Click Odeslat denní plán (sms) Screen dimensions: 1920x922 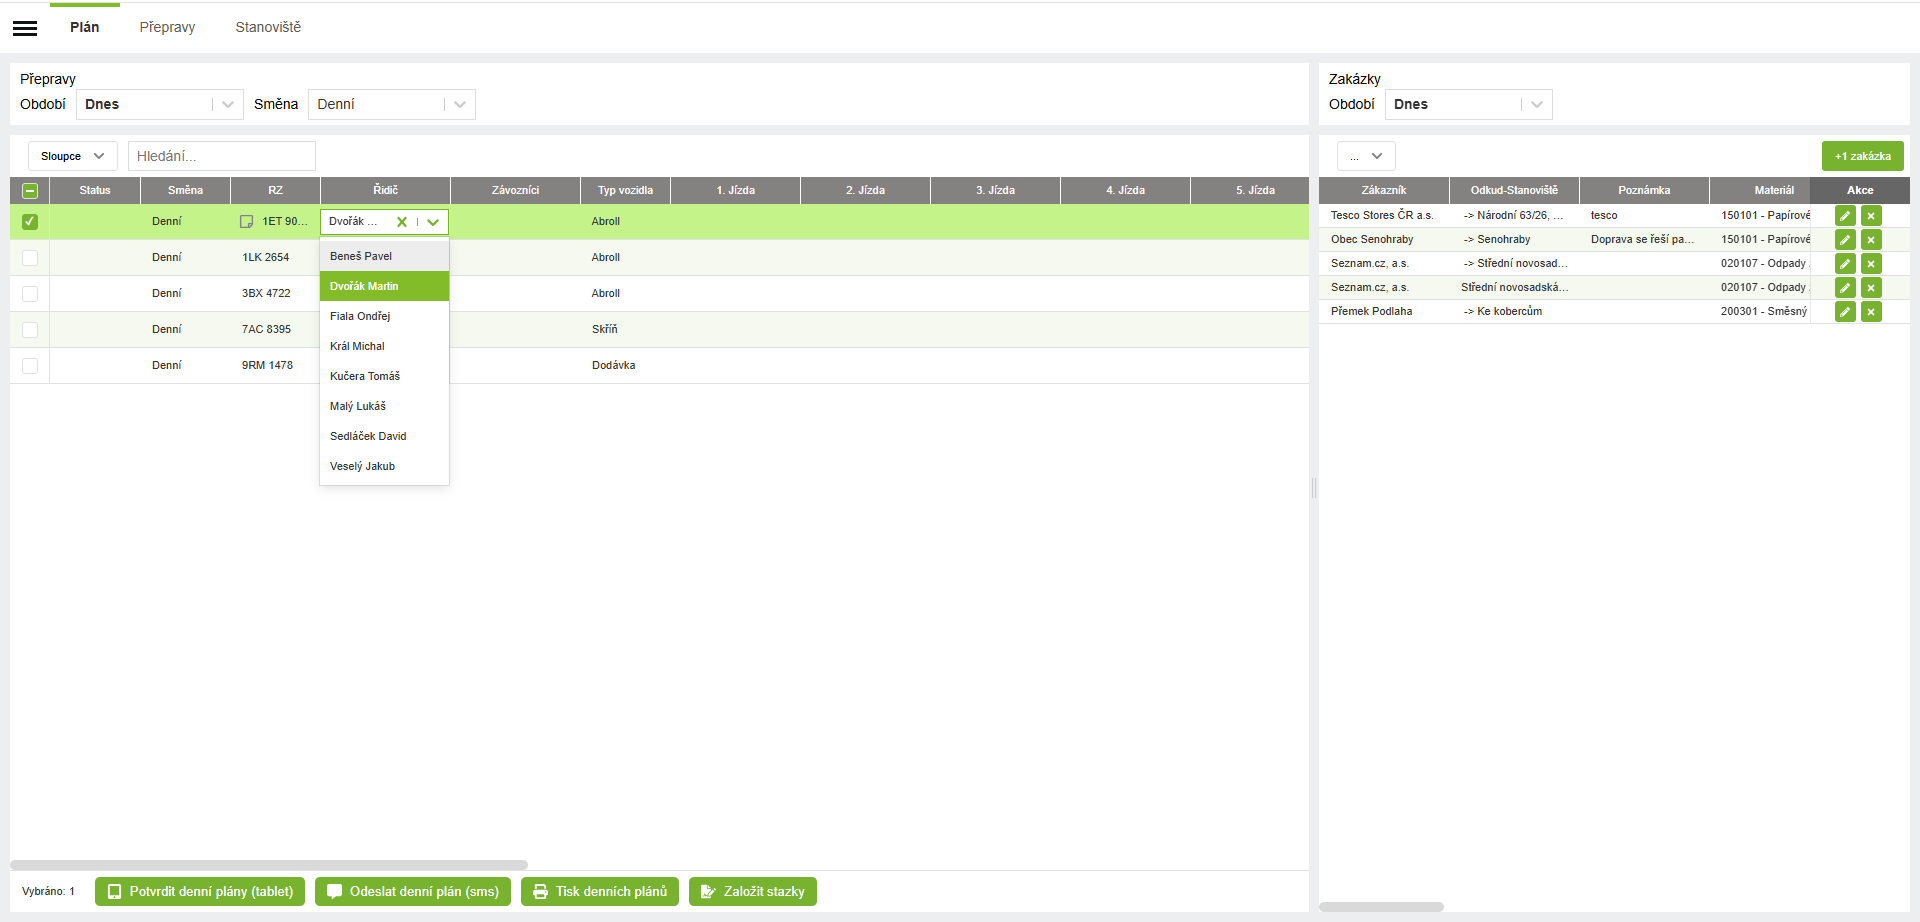coord(413,892)
